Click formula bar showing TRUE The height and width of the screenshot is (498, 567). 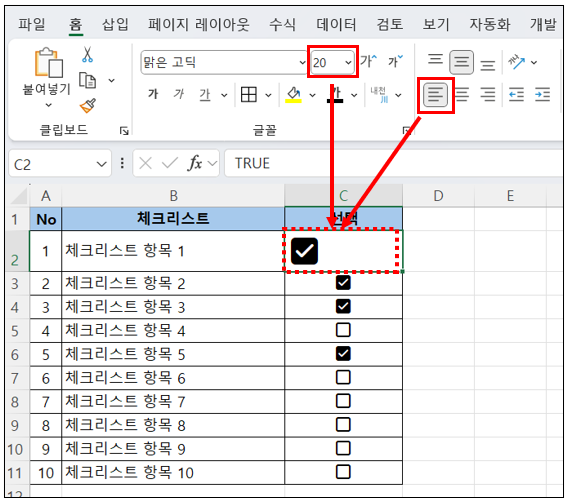(393, 163)
